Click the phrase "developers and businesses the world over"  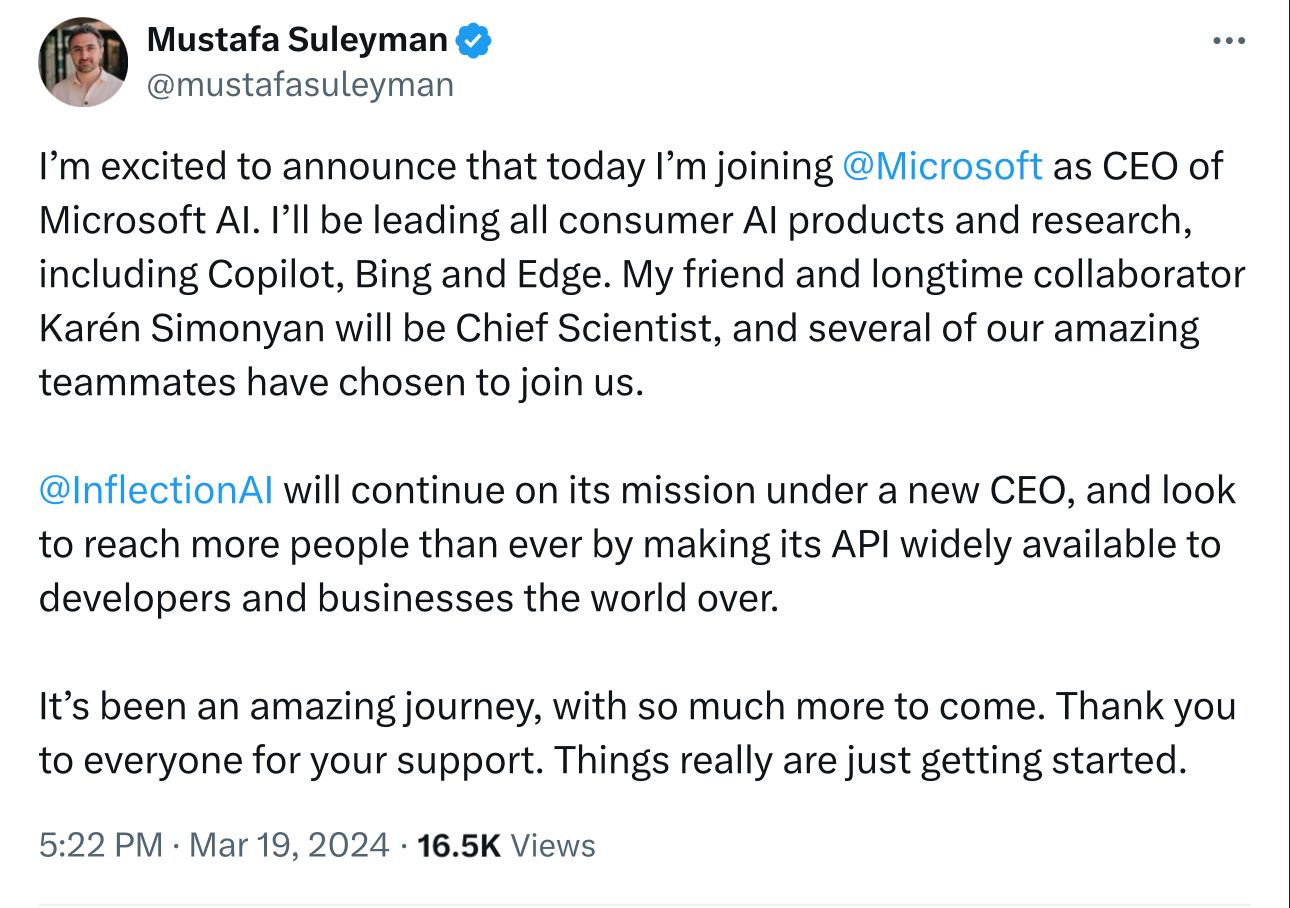click(408, 598)
